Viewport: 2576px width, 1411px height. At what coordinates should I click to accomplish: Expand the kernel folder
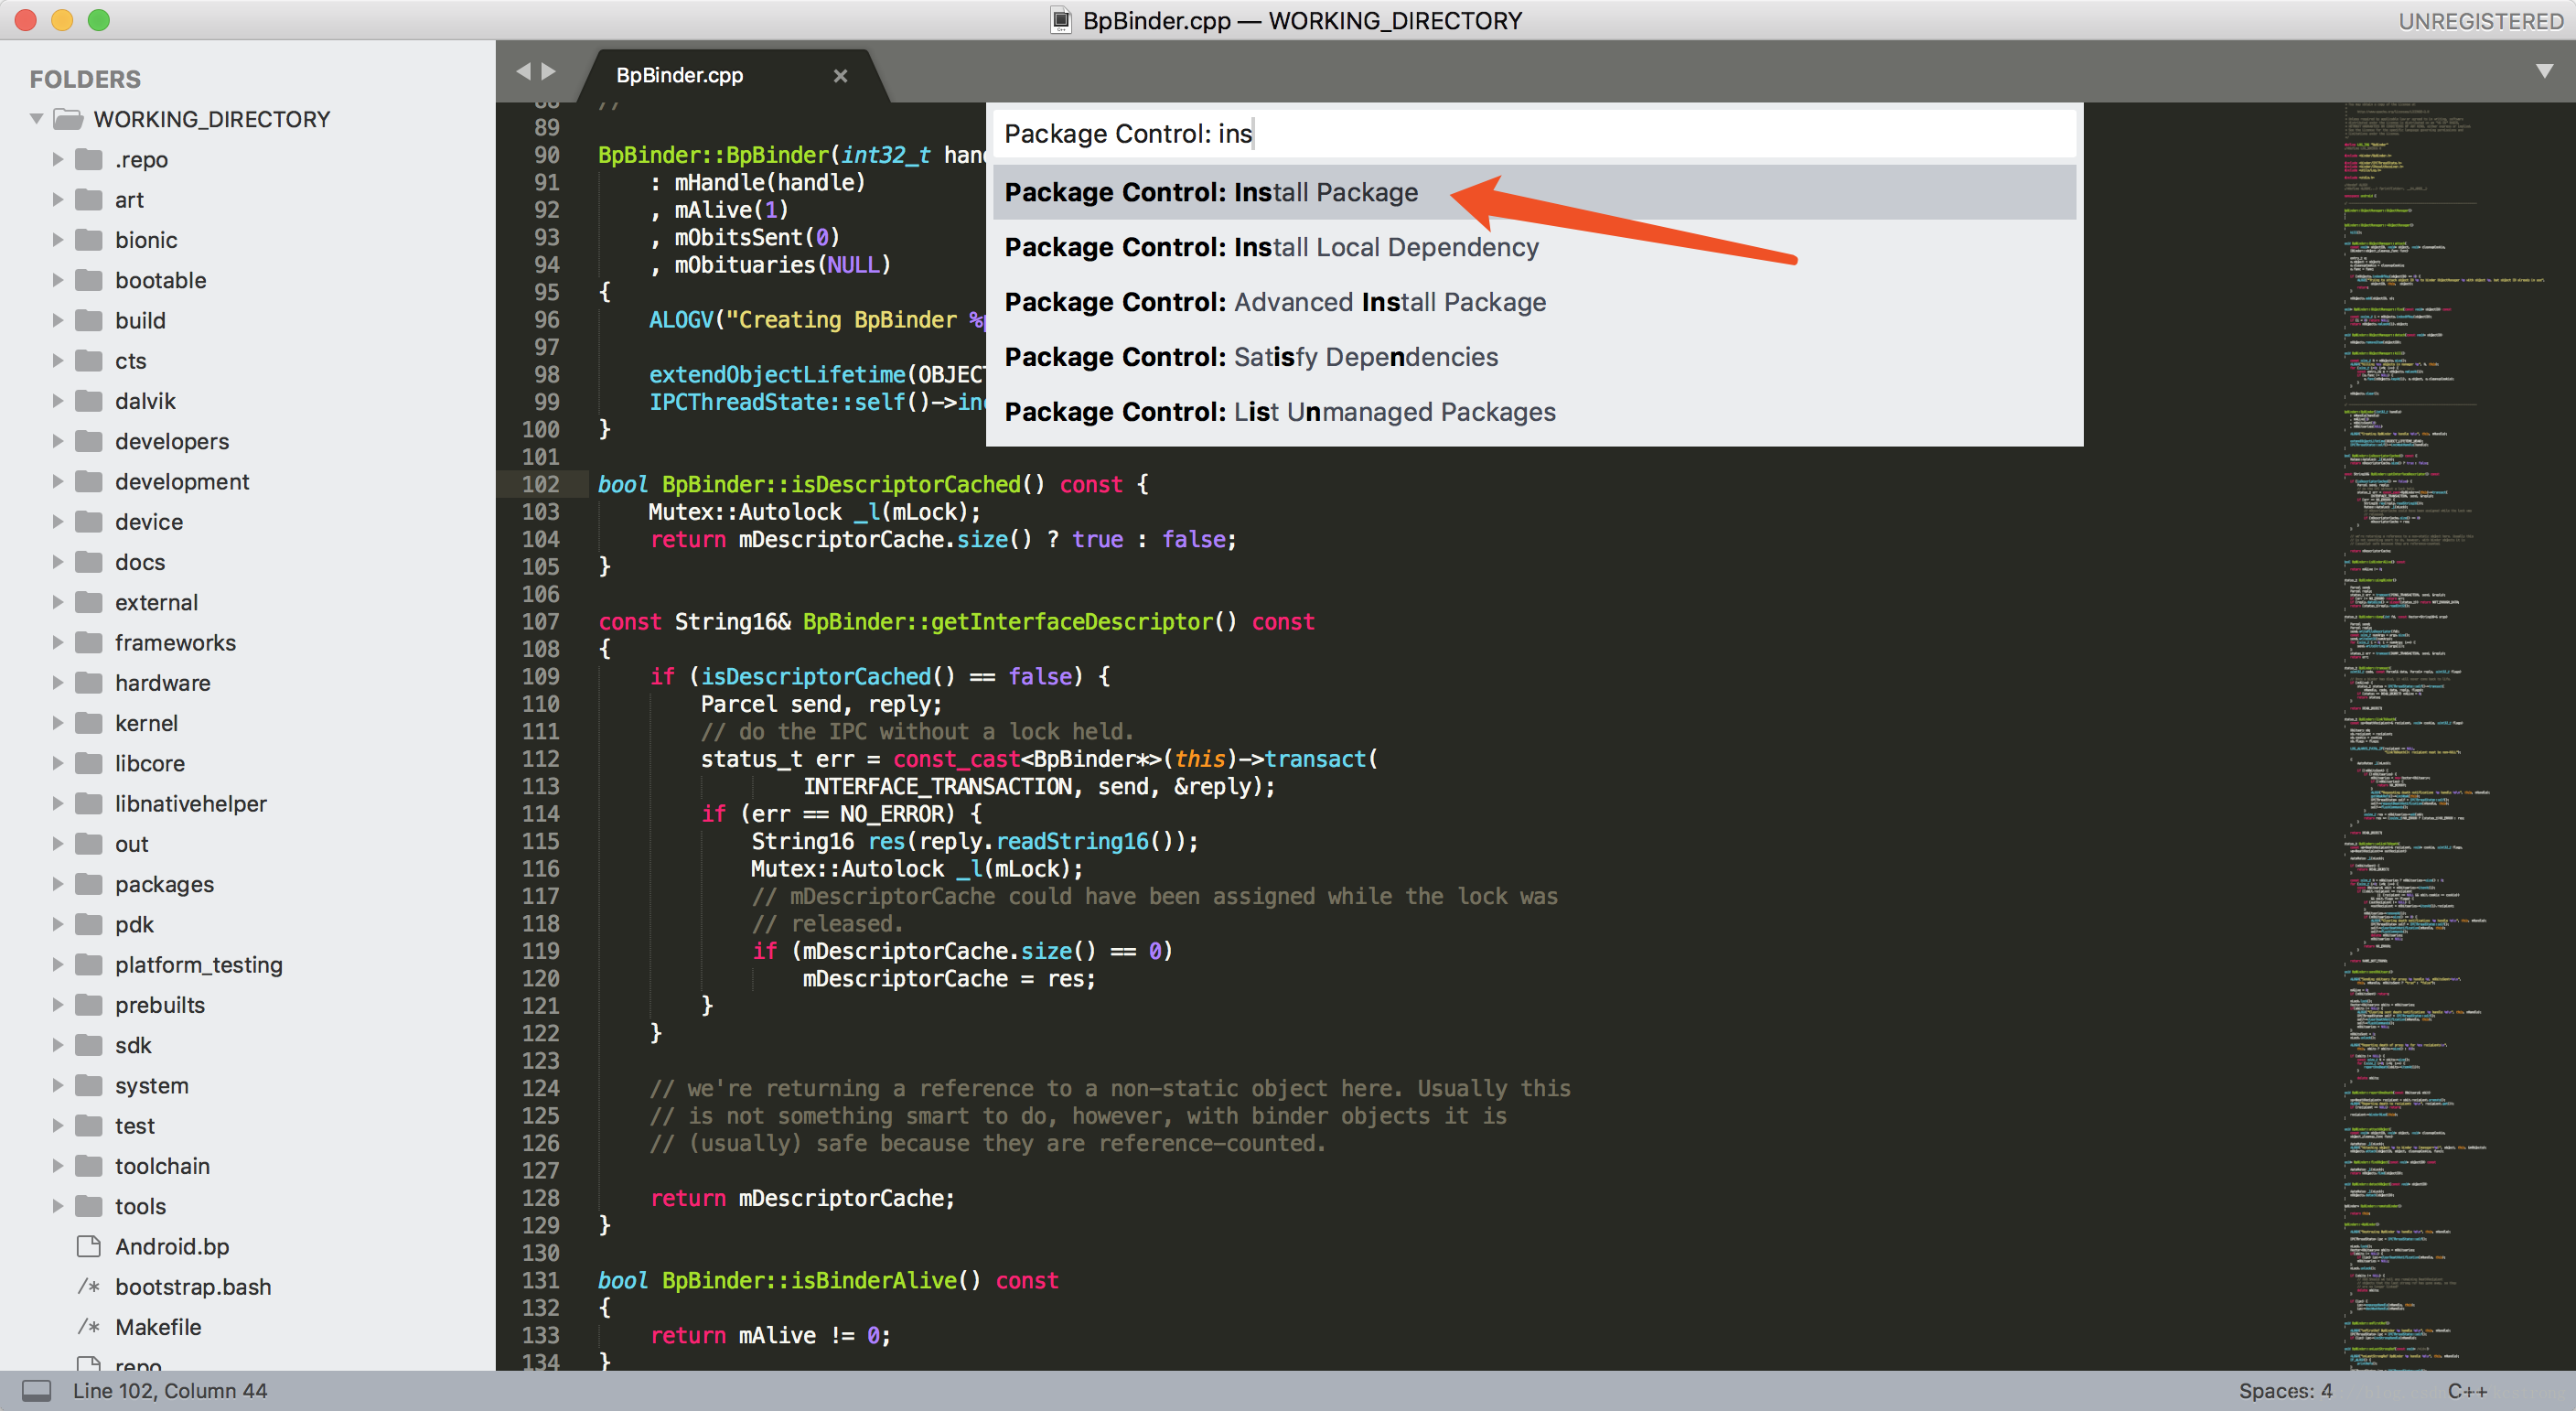pyautogui.click(x=57, y=722)
